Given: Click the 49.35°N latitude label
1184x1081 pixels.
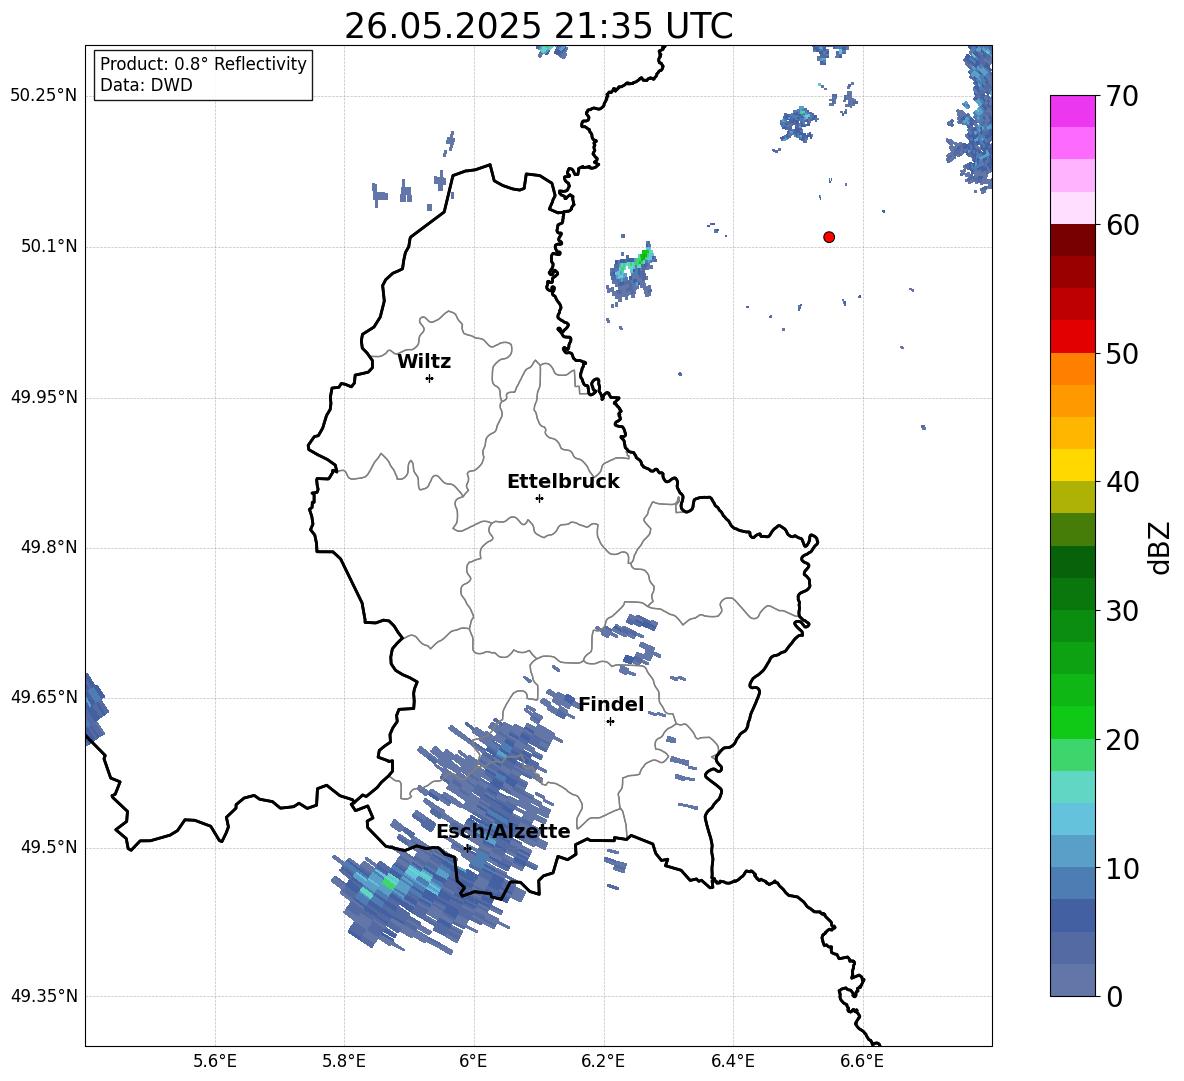Looking at the screenshot, I should click(x=44, y=996).
